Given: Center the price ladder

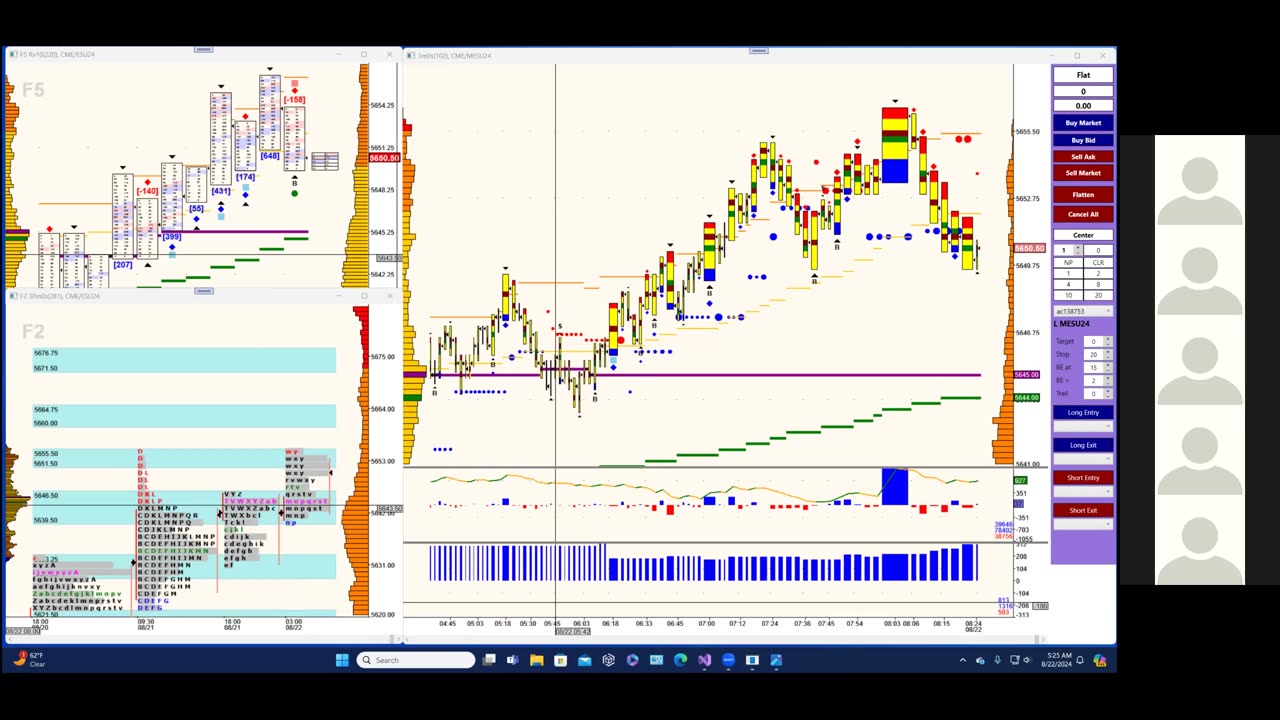Looking at the screenshot, I should click(x=1083, y=235).
